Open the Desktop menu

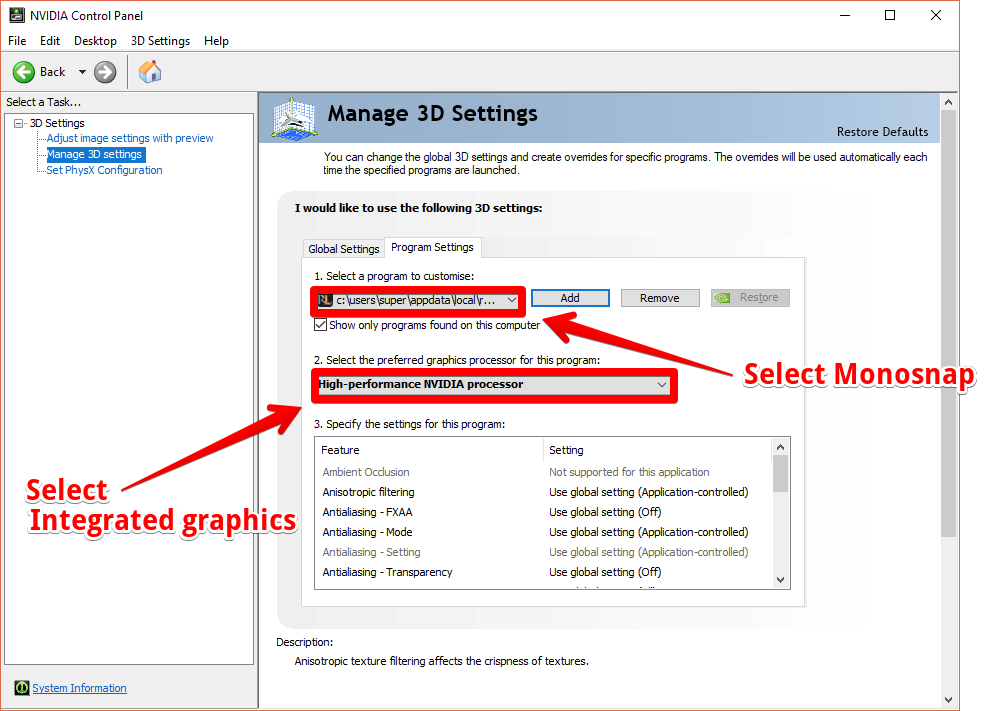(95, 41)
